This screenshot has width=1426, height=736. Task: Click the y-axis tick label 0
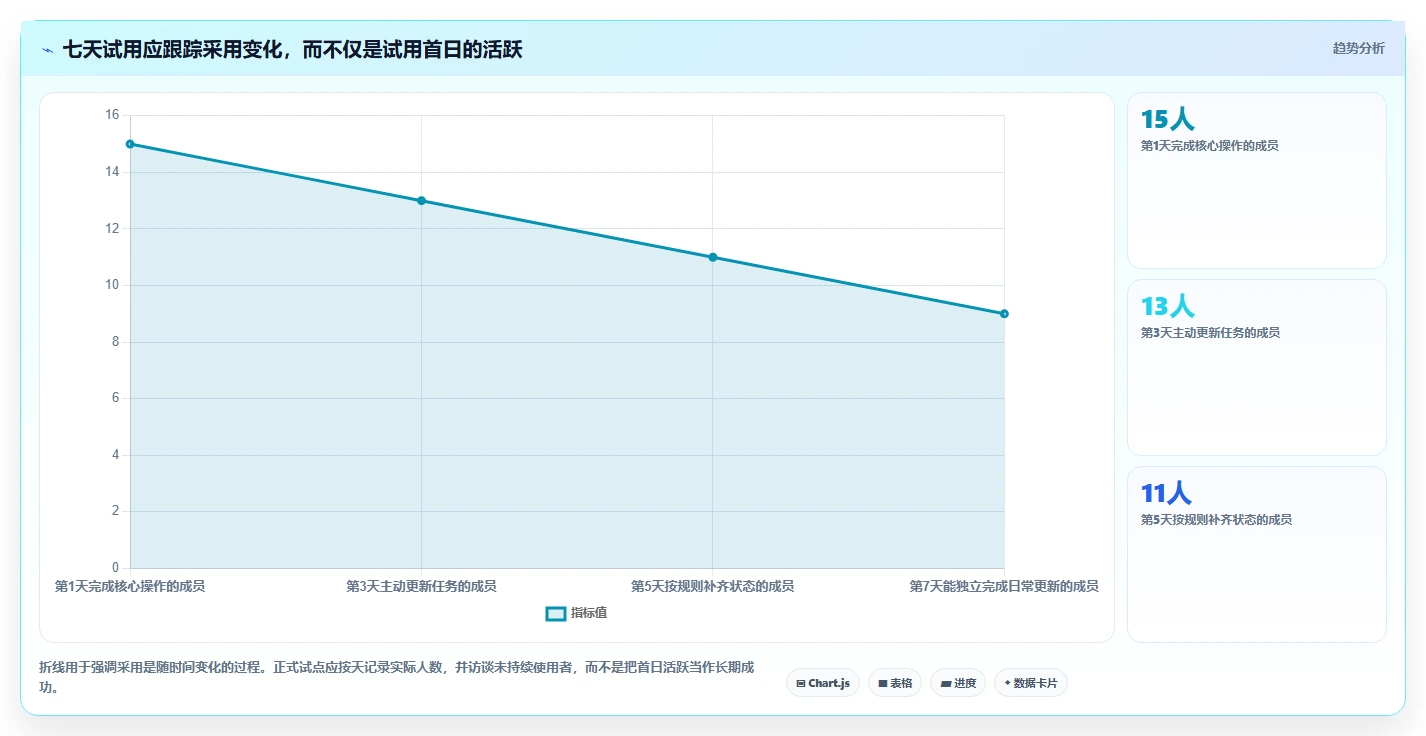pyautogui.click(x=116, y=568)
